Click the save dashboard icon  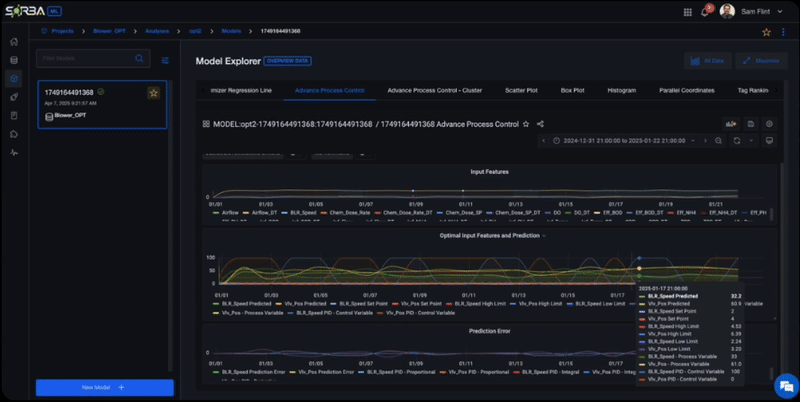[749, 124]
